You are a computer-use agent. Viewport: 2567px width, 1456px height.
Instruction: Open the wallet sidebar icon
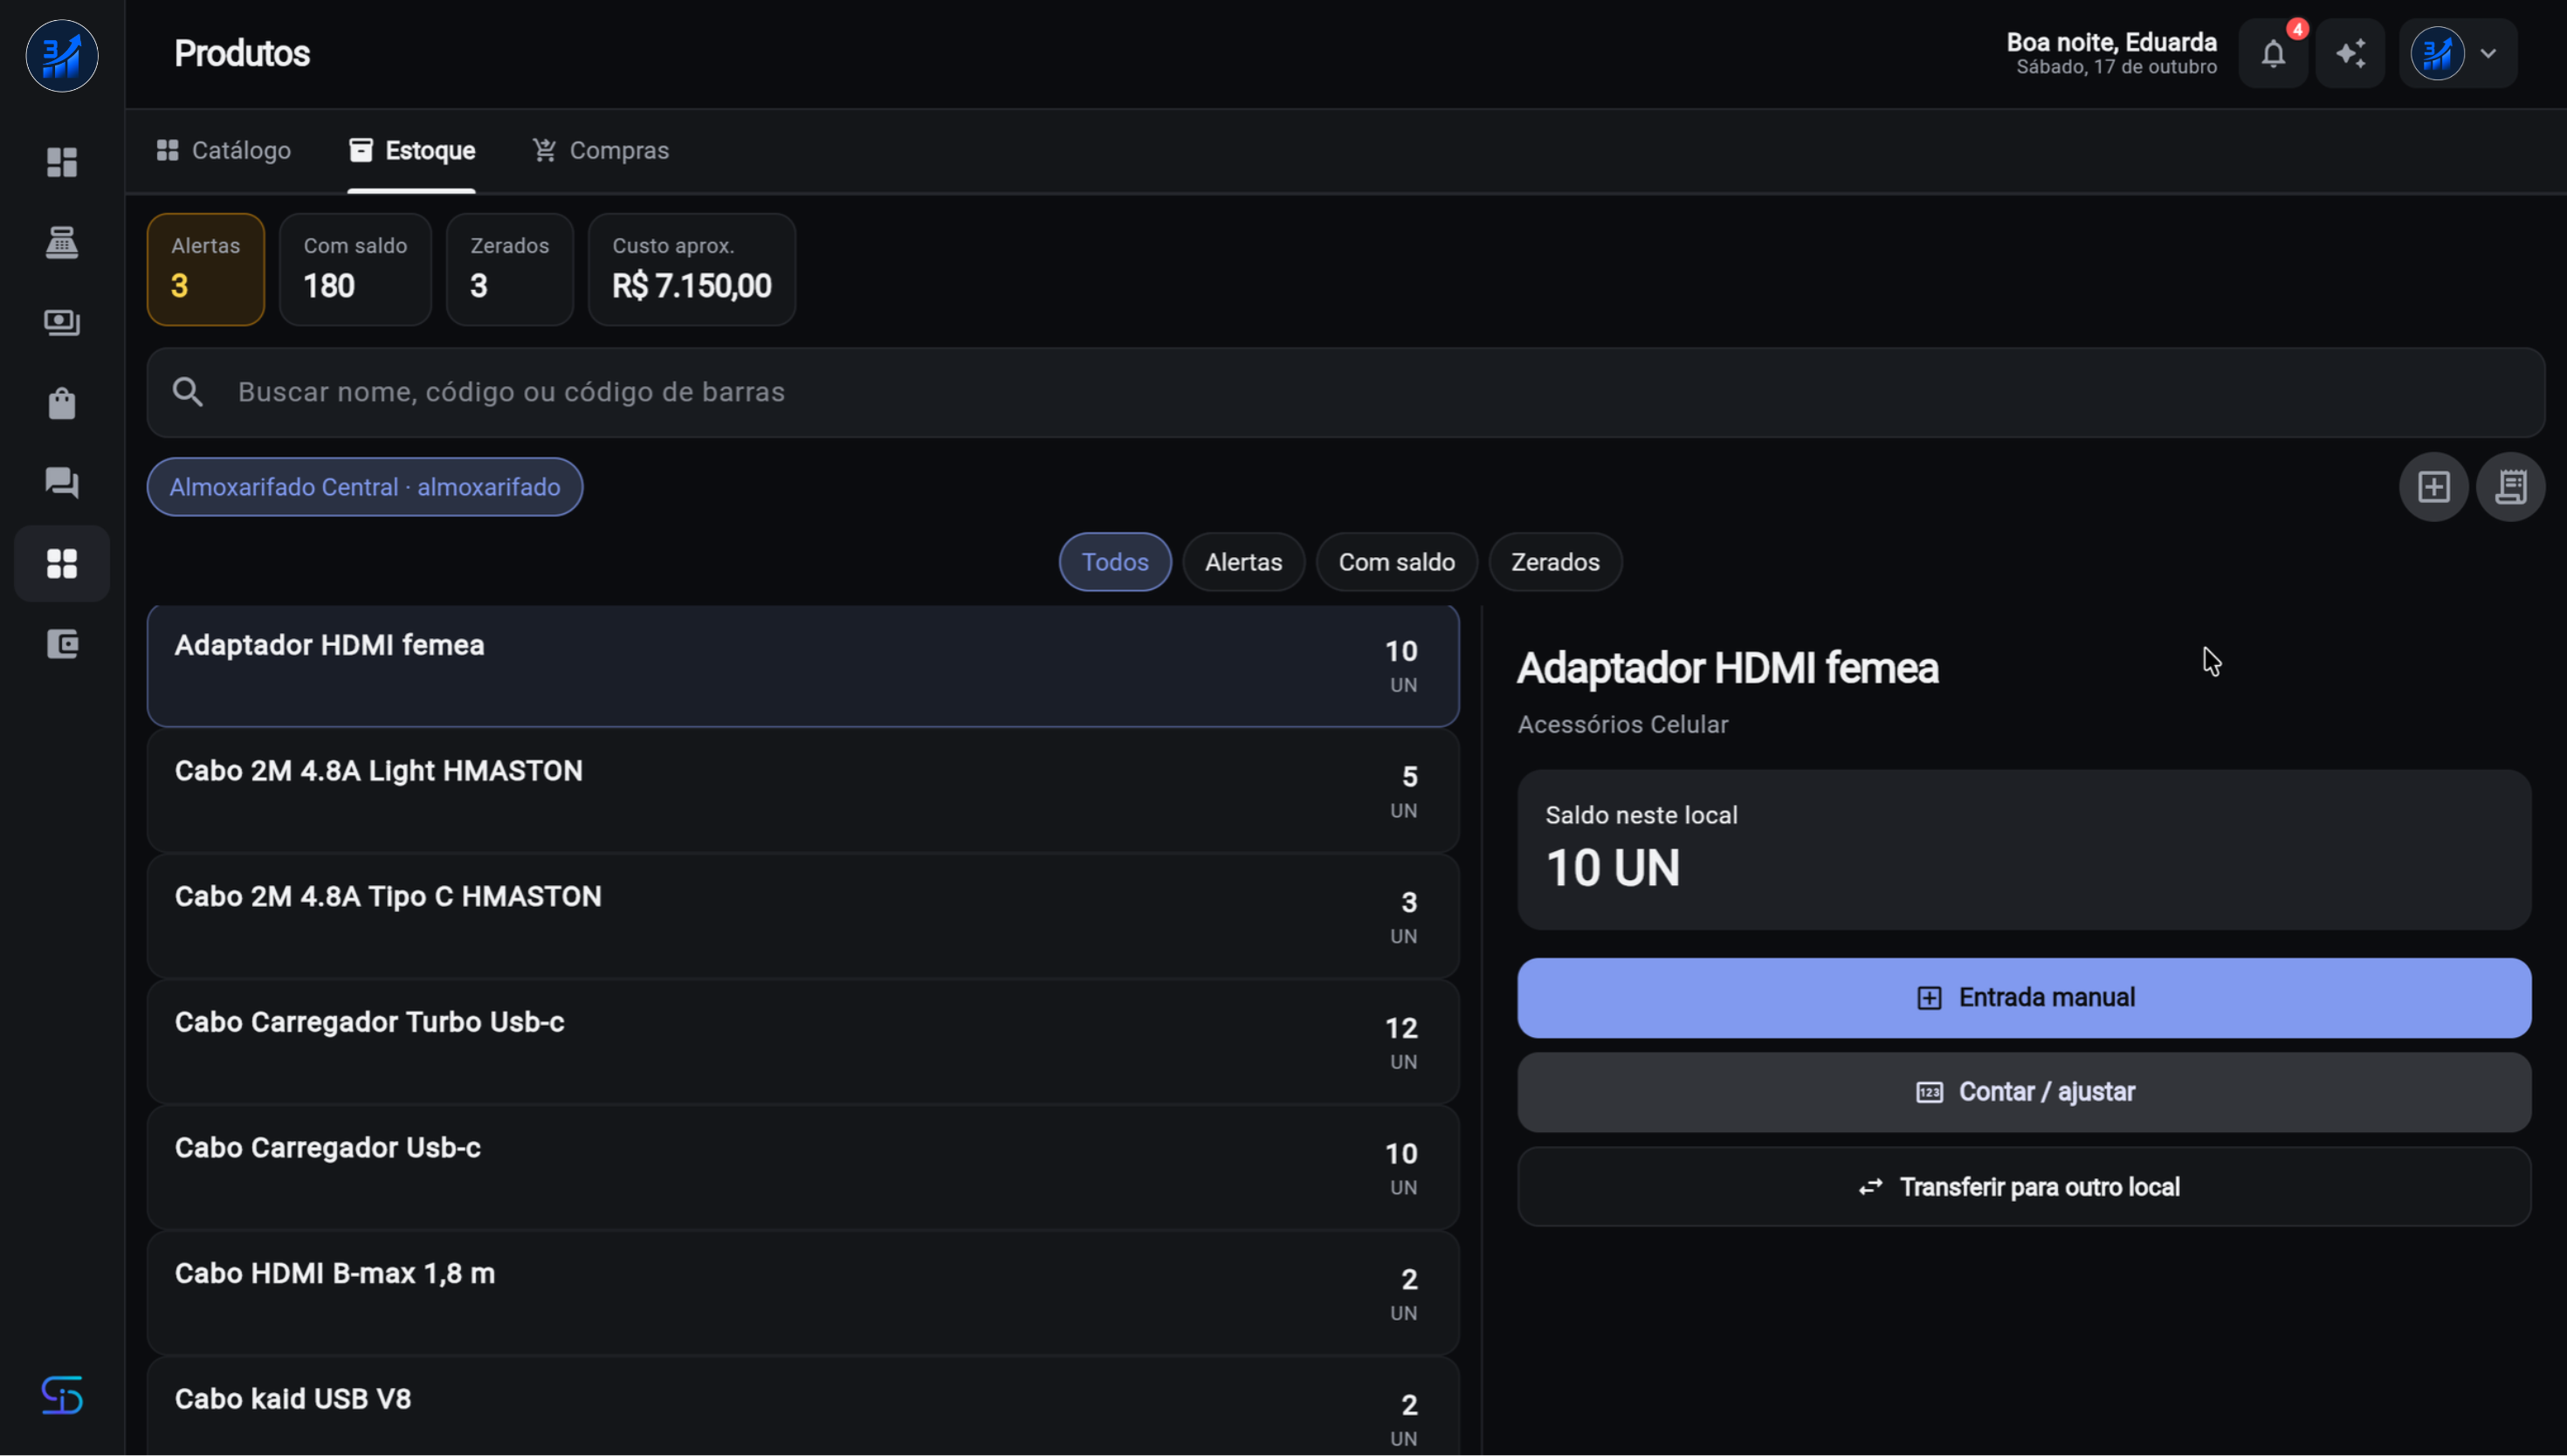coord(62,644)
